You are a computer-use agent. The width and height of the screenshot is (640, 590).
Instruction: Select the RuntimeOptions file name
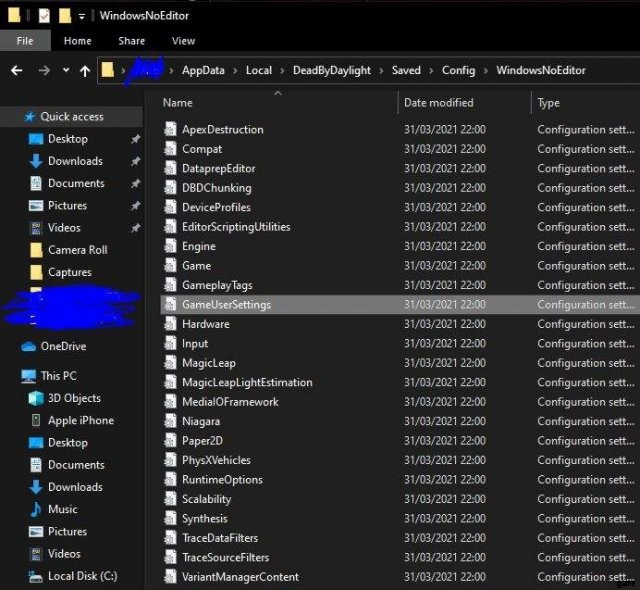pyautogui.click(x=222, y=480)
